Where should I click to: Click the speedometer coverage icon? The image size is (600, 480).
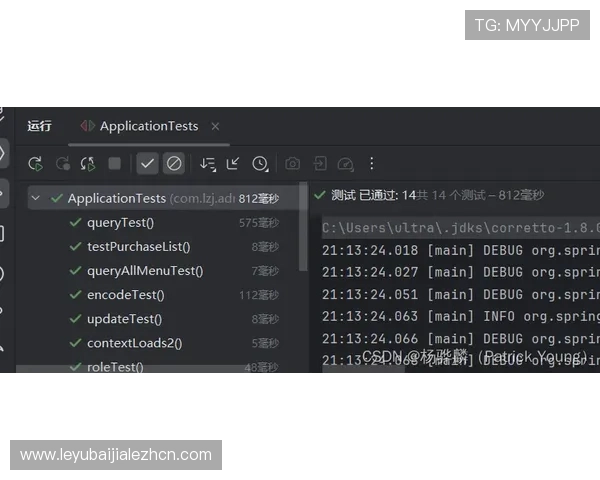pos(346,164)
